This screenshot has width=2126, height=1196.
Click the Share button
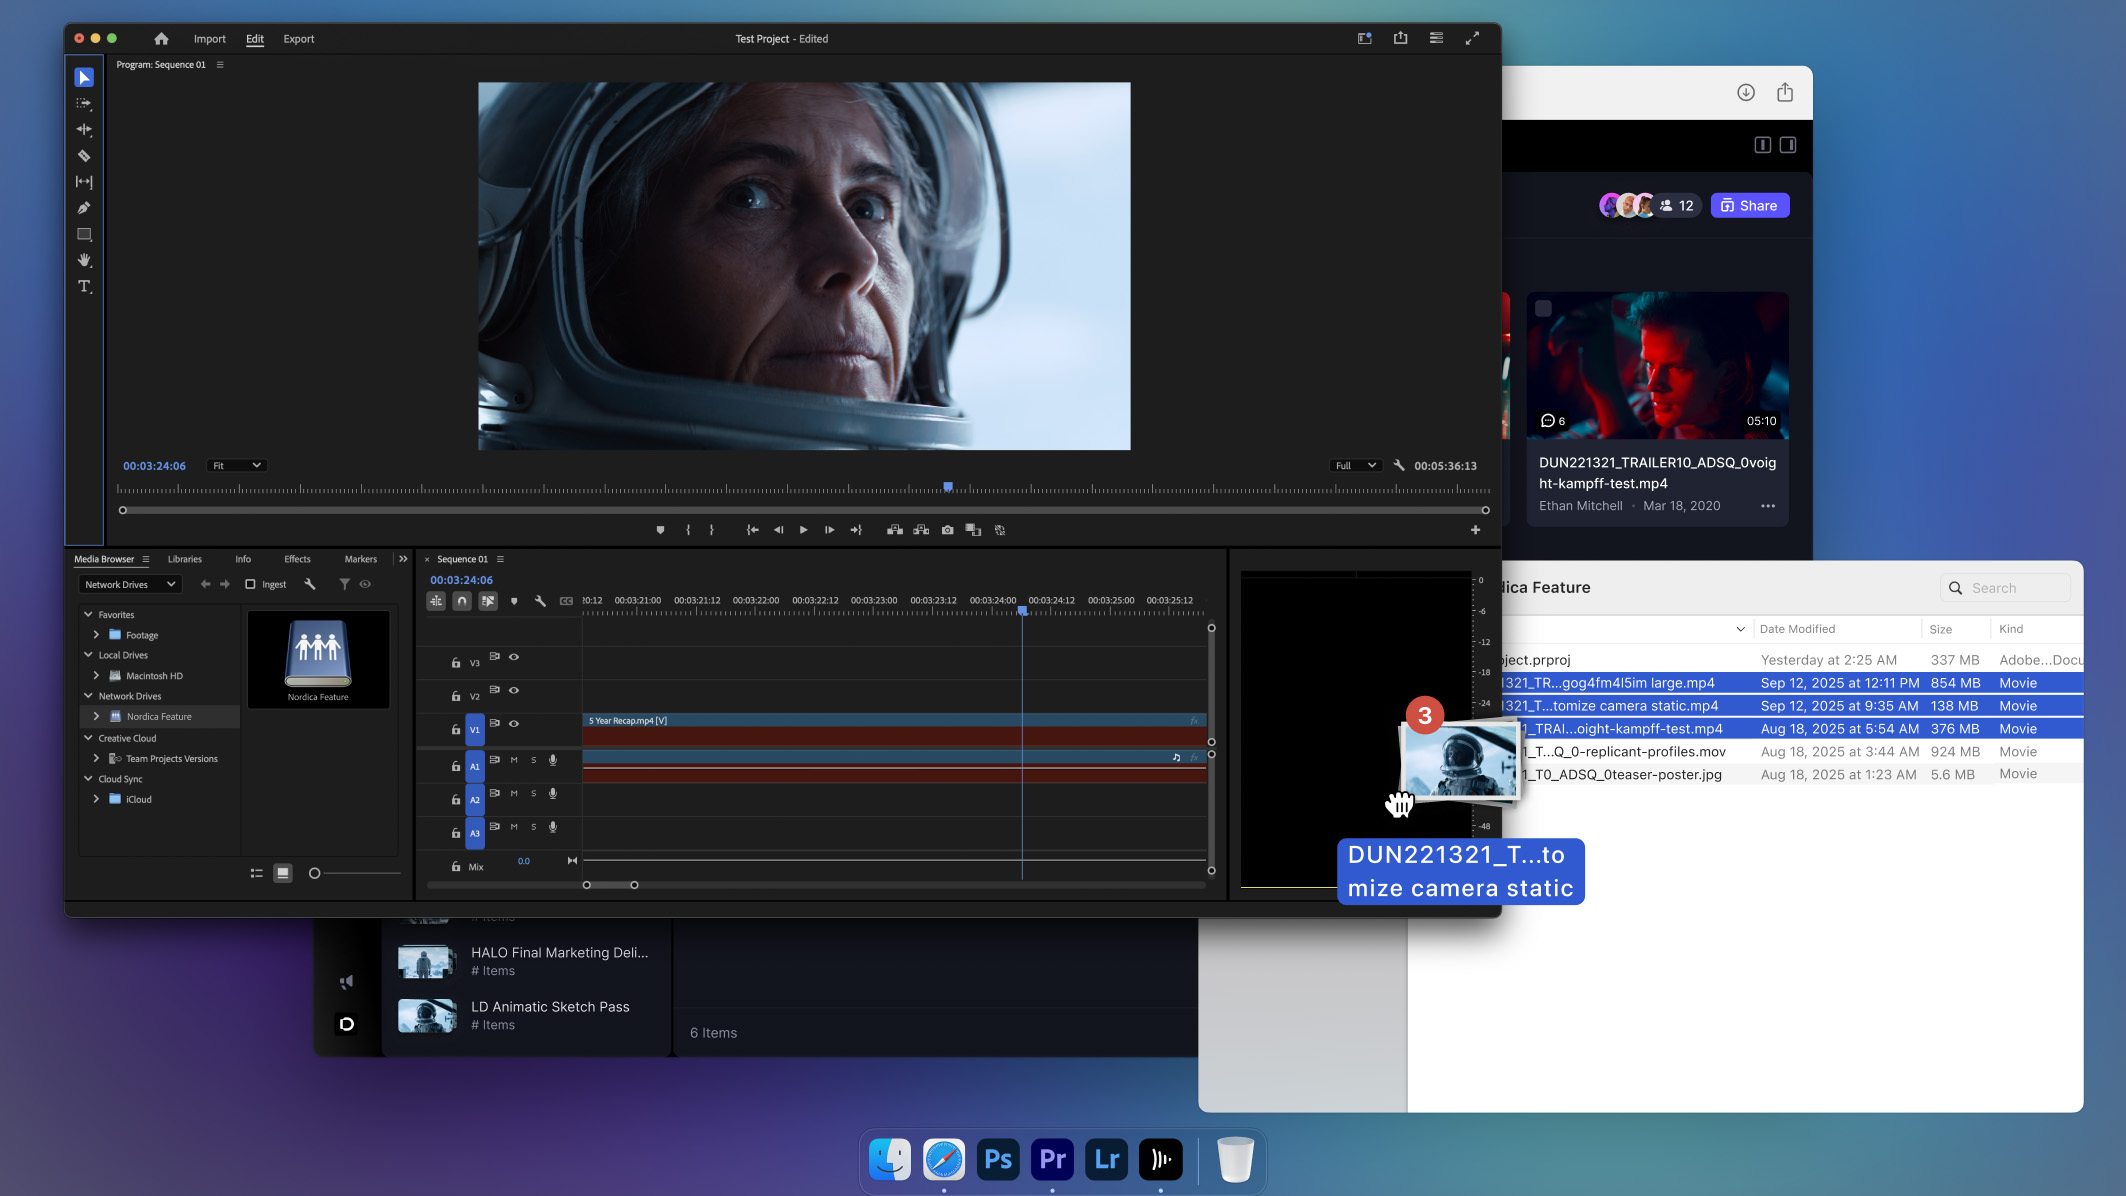[1750, 205]
